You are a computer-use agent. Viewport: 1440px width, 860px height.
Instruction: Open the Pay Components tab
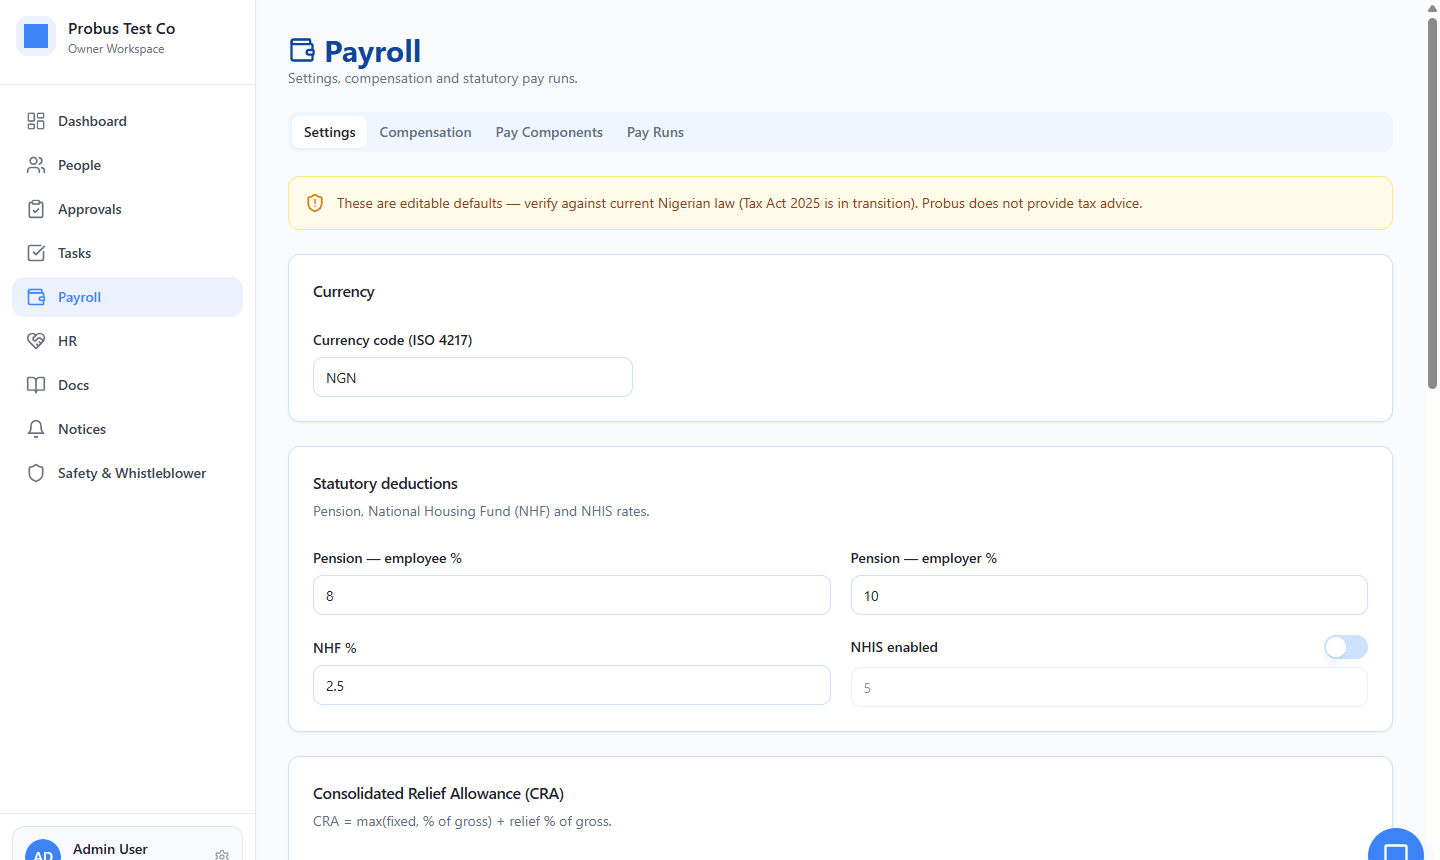click(549, 132)
